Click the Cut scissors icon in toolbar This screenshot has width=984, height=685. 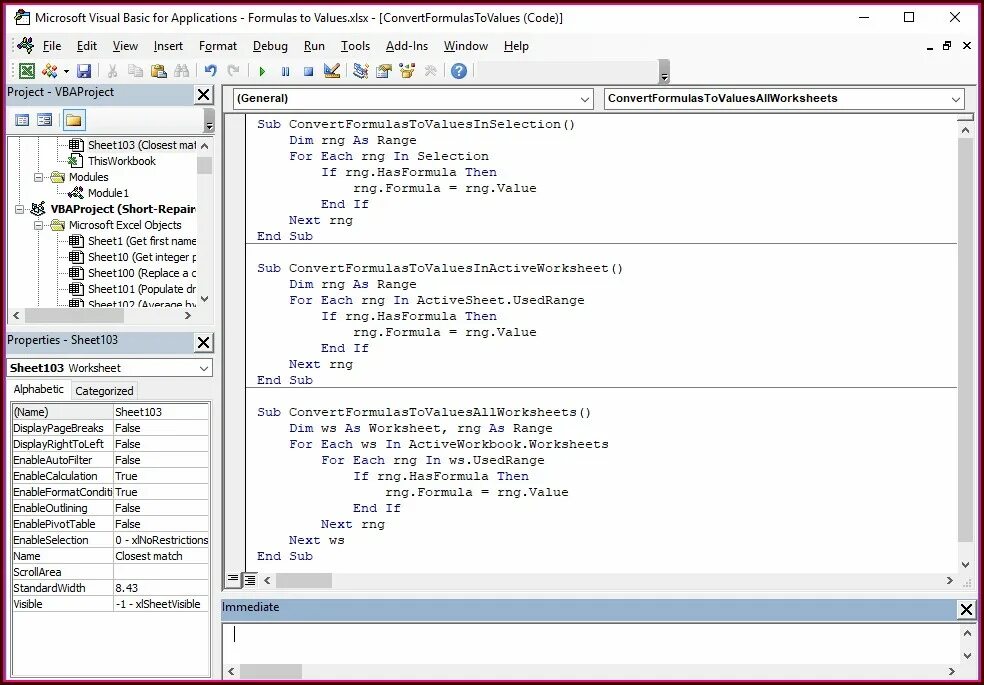(112, 71)
